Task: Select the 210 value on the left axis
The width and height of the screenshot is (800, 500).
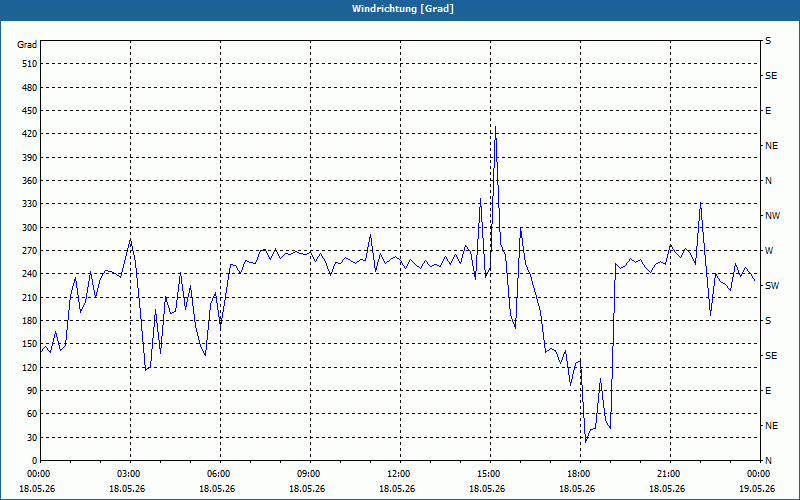Action: pyautogui.click(x=30, y=297)
